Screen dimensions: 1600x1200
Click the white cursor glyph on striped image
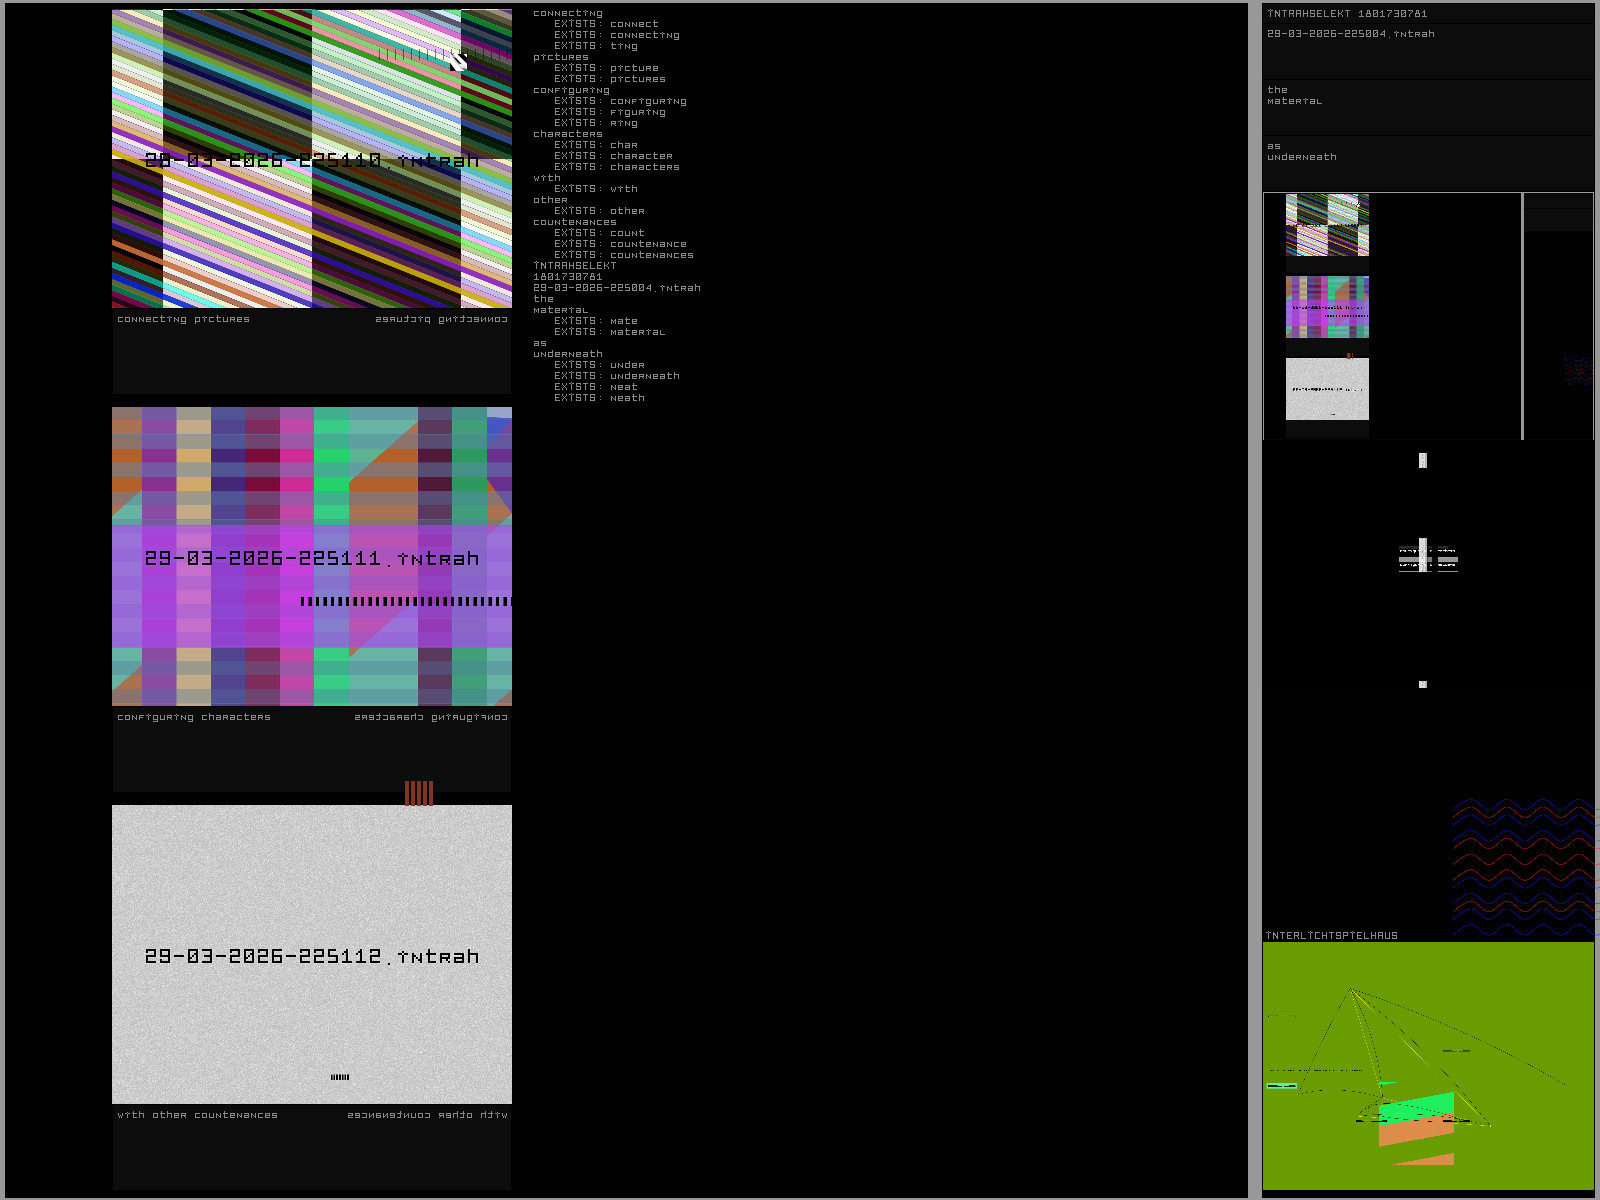pos(458,61)
